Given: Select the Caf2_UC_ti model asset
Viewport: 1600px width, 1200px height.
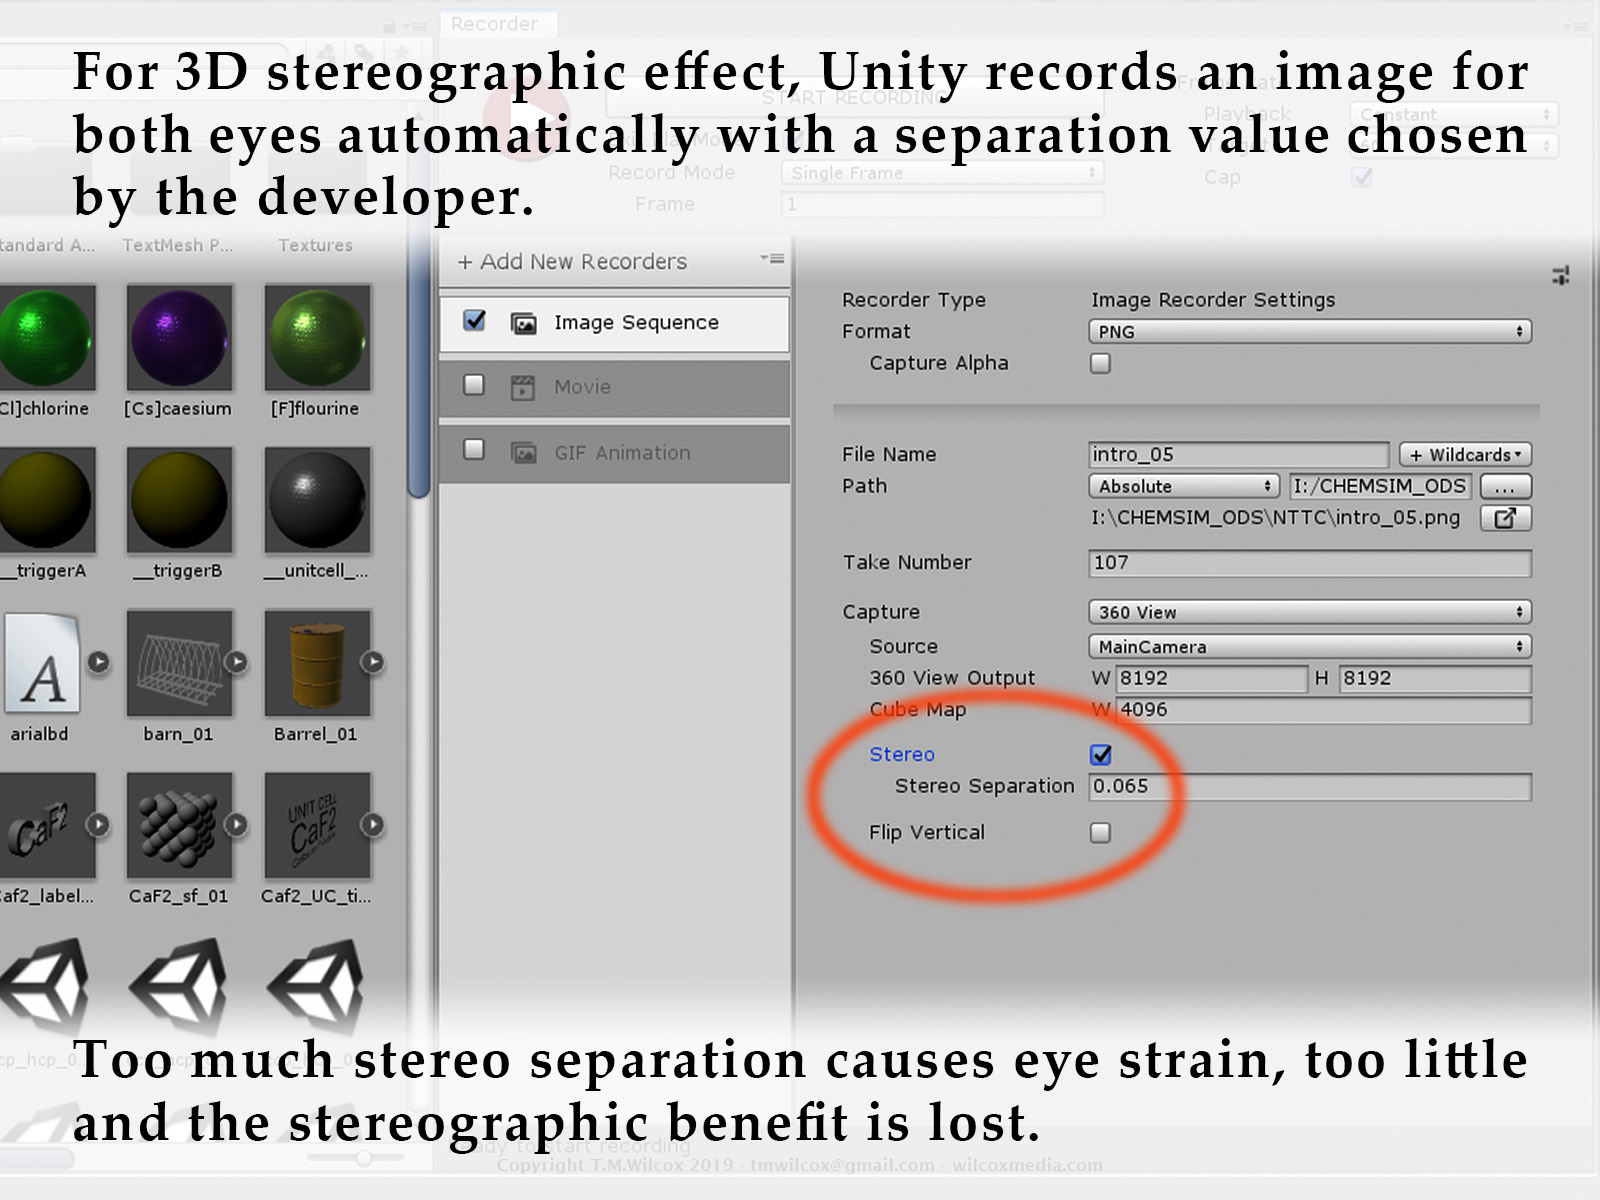Looking at the screenshot, I should (317, 825).
